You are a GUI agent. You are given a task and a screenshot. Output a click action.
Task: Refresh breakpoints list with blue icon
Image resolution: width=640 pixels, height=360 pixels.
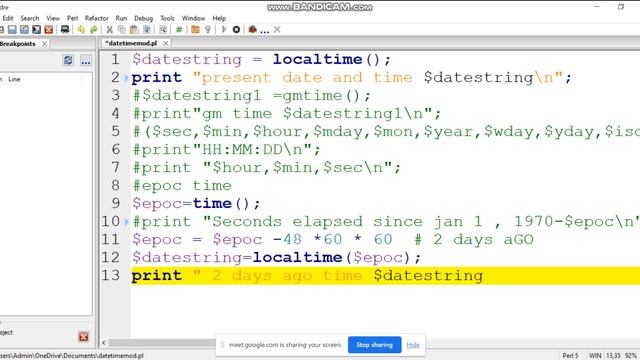[x=68, y=60]
